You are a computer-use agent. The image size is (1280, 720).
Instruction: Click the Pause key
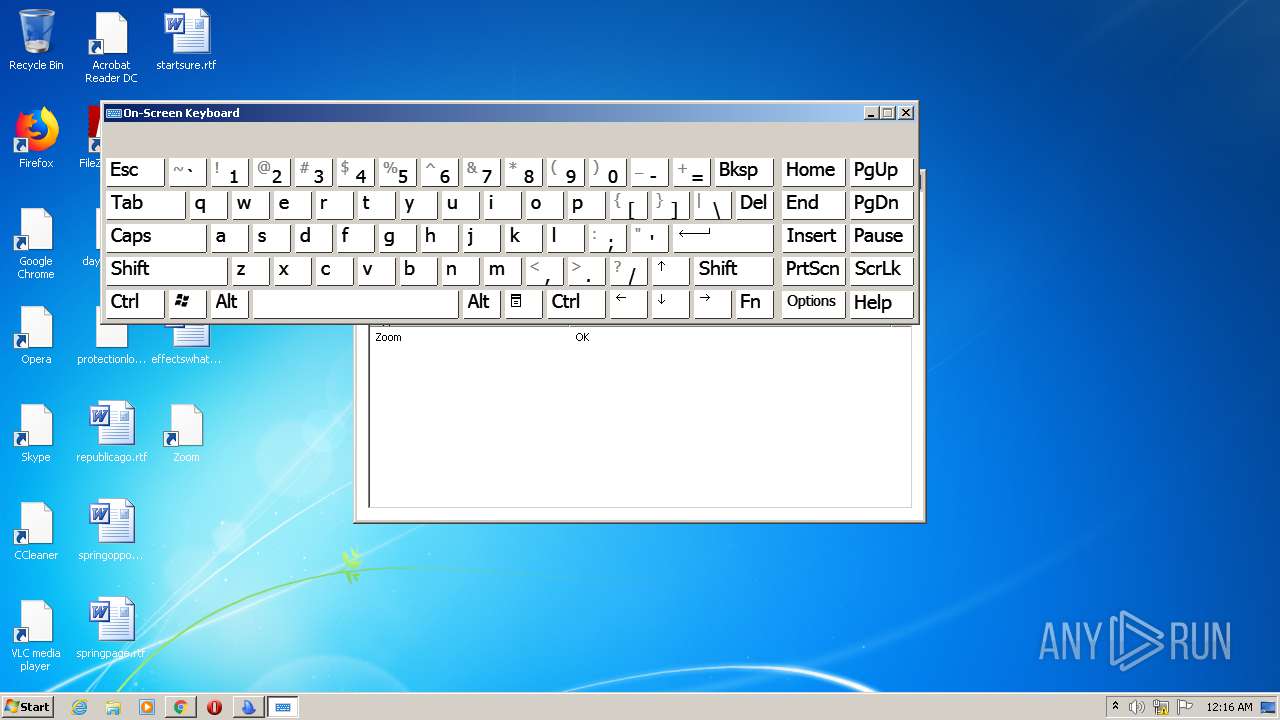click(881, 237)
